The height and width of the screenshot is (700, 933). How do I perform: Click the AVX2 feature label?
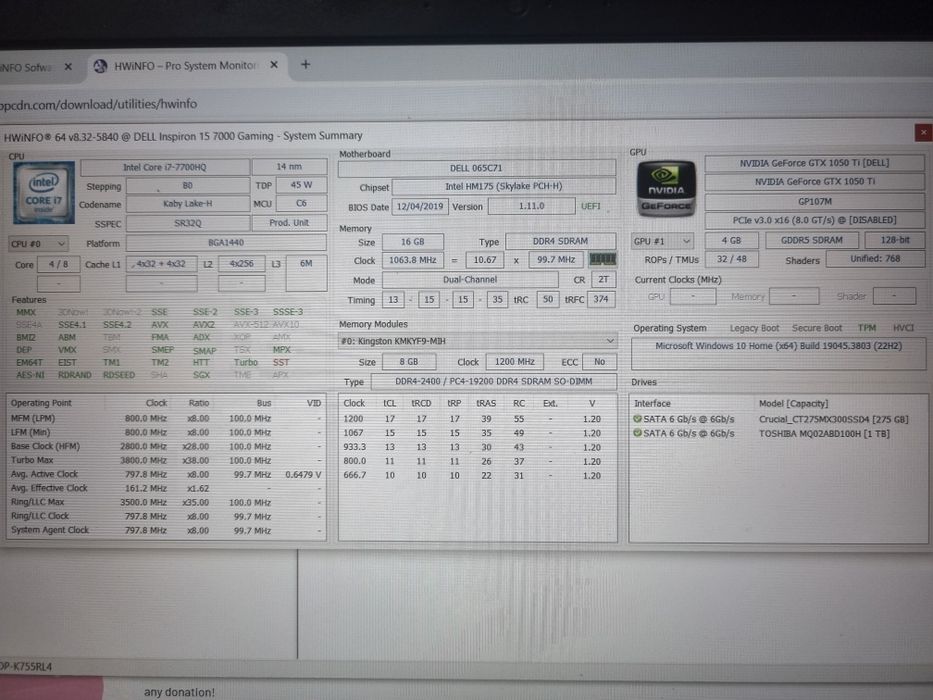point(203,325)
